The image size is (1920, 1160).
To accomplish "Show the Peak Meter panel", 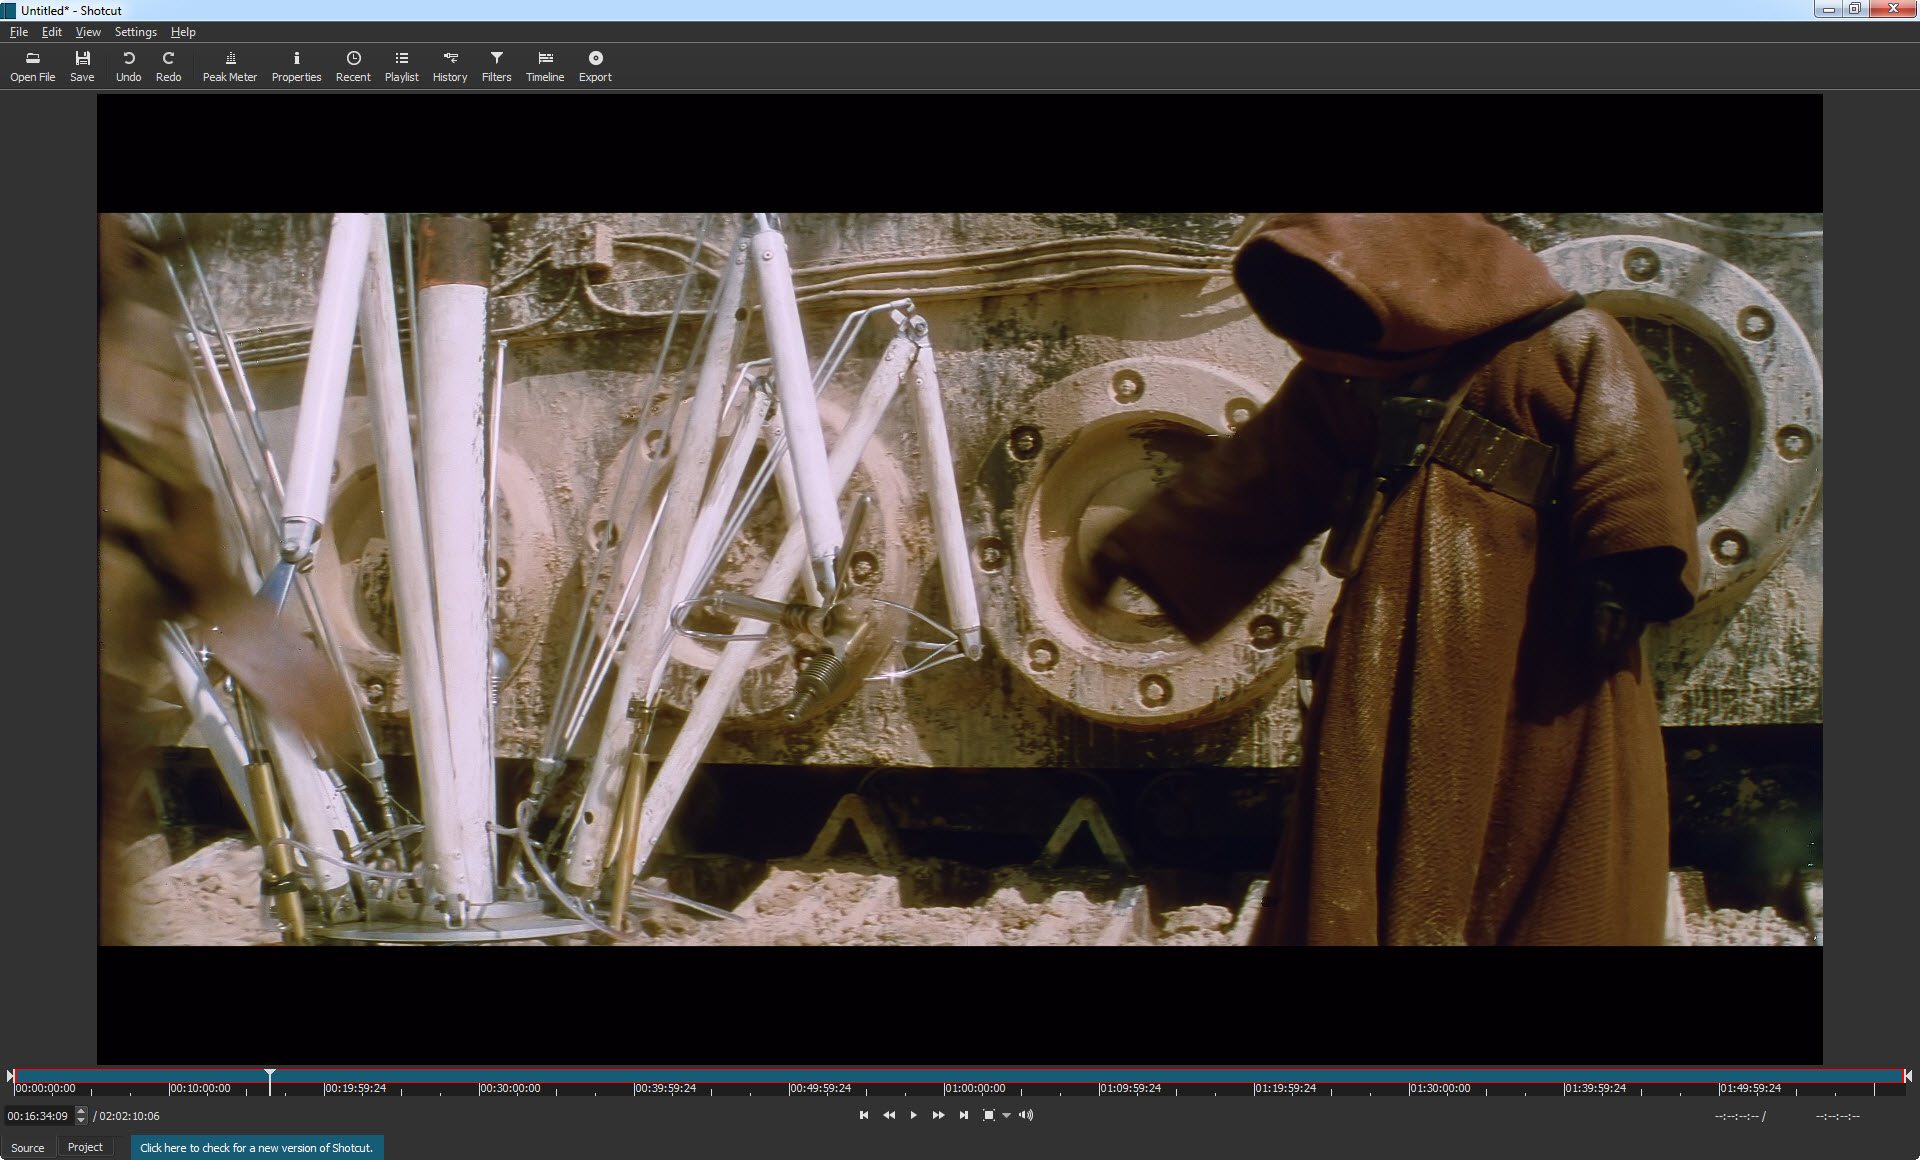I will 230,66.
